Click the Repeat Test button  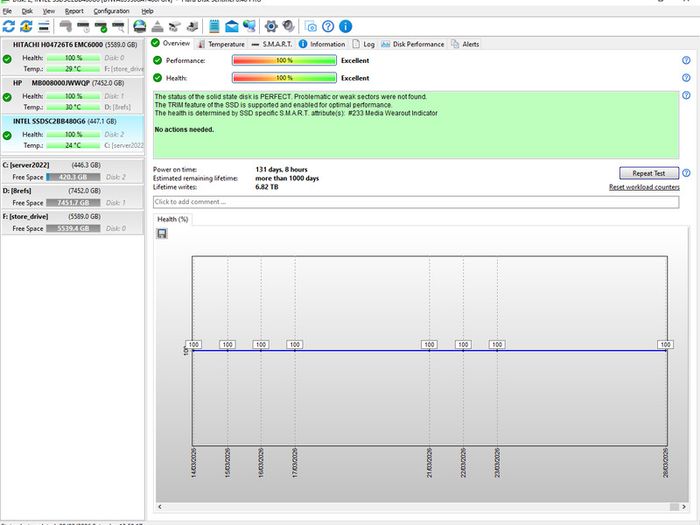(x=649, y=173)
